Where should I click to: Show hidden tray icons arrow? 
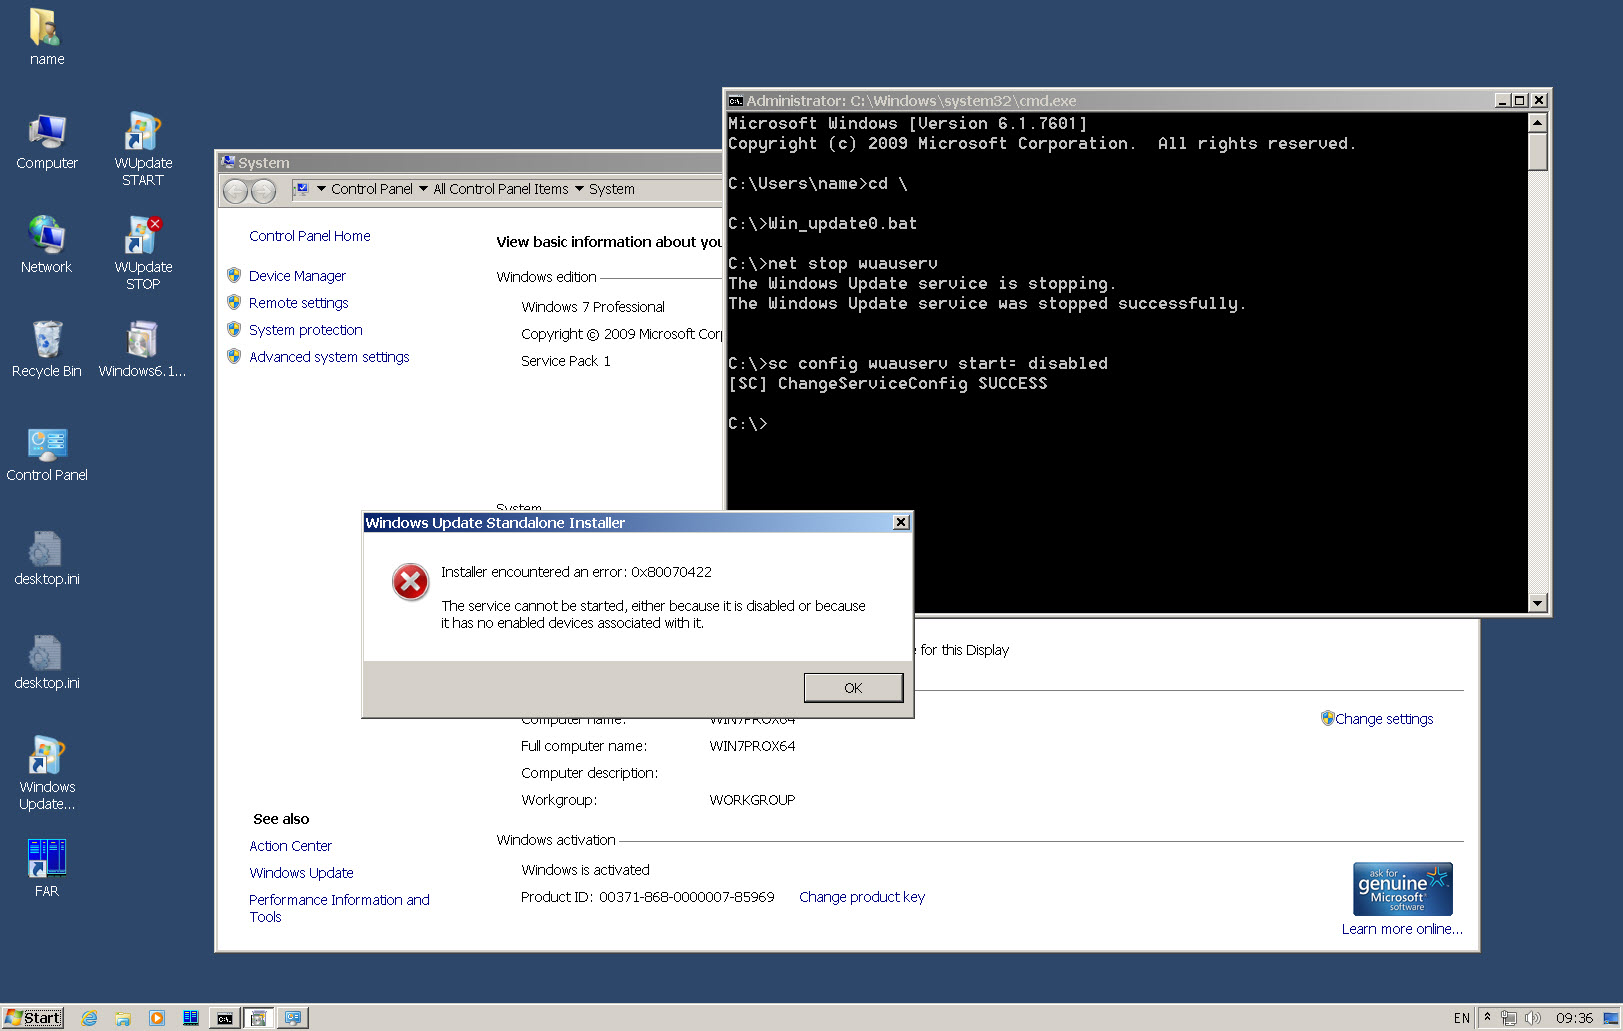click(1487, 1017)
